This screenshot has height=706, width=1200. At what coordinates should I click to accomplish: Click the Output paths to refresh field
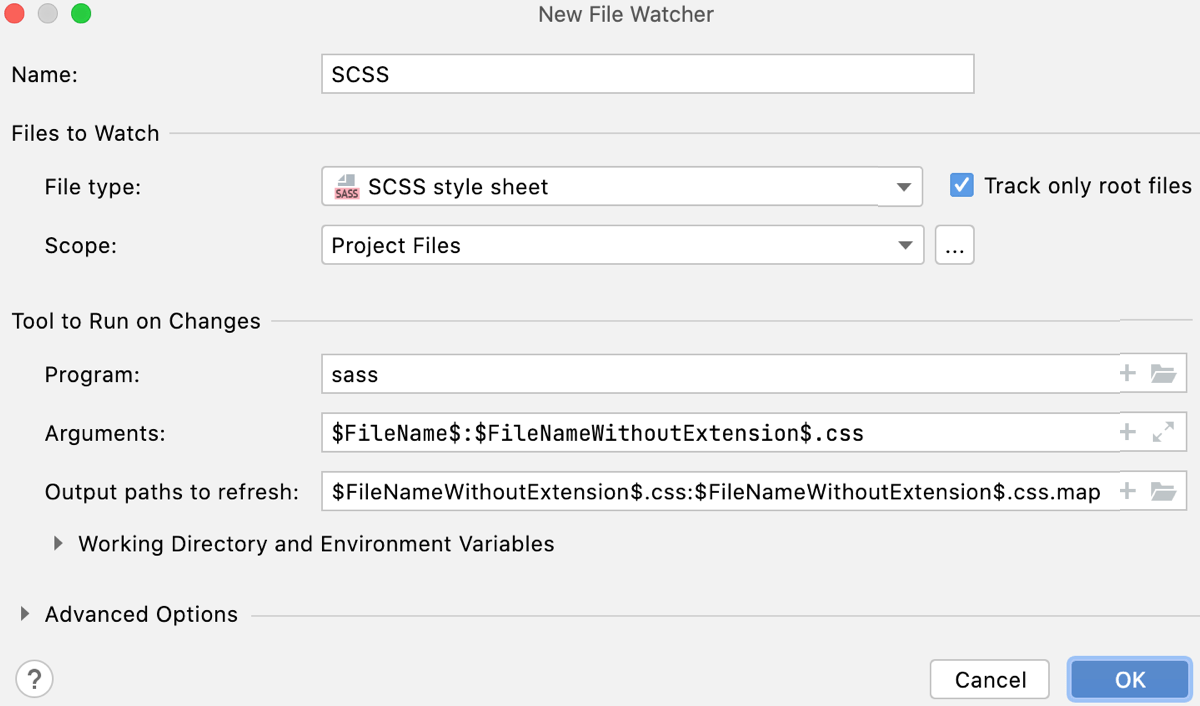[700, 491]
